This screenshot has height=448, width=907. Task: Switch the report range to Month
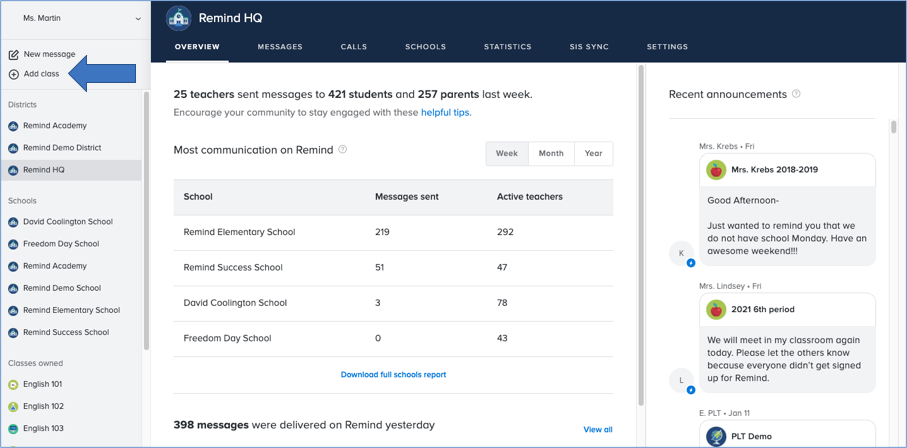551,153
